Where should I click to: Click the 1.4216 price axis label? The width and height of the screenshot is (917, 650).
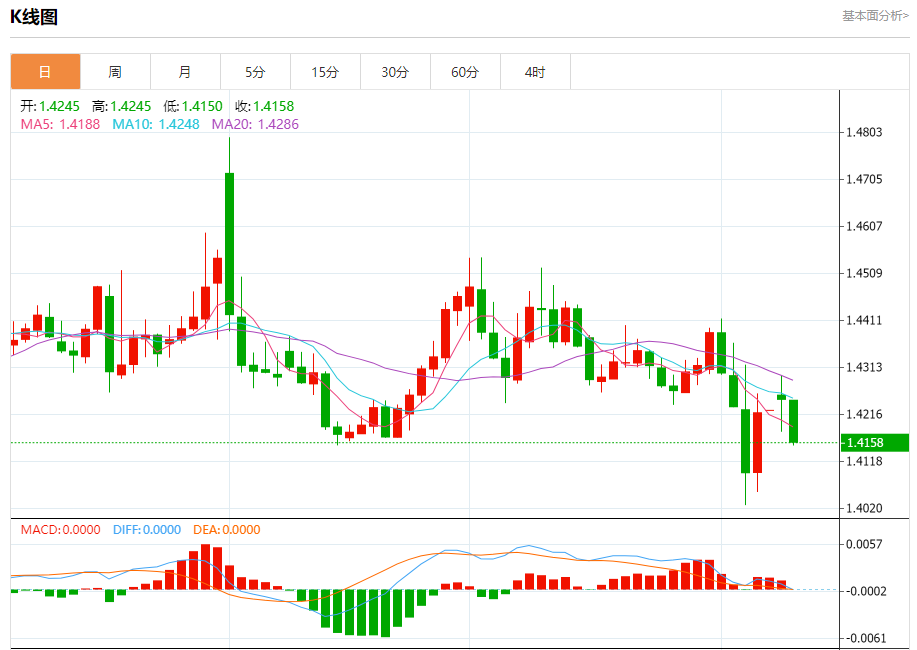[864, 414]
